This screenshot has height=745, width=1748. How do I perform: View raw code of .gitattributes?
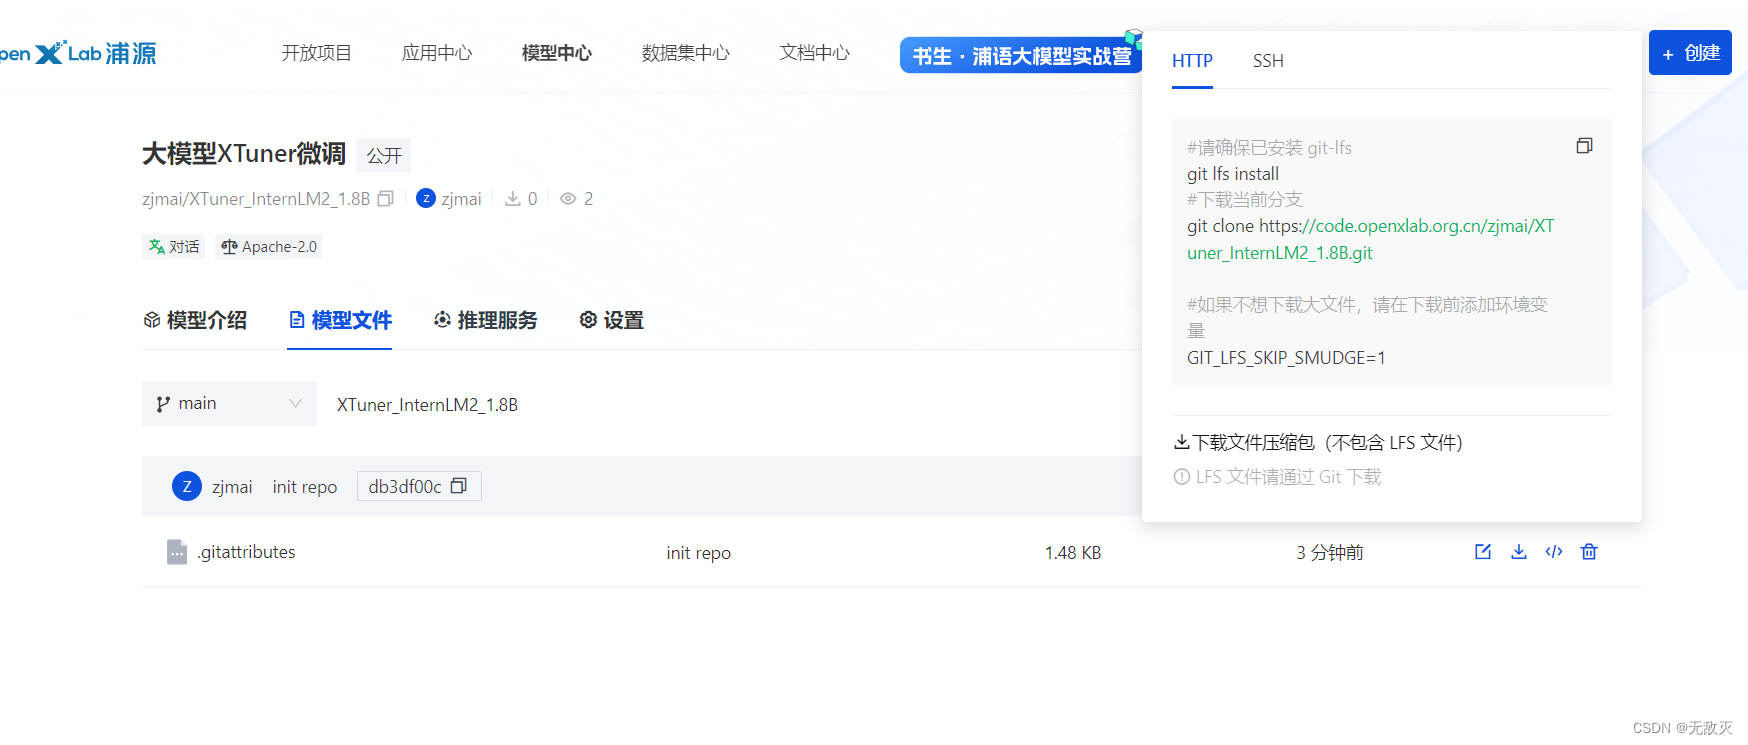pos(1554,552)
